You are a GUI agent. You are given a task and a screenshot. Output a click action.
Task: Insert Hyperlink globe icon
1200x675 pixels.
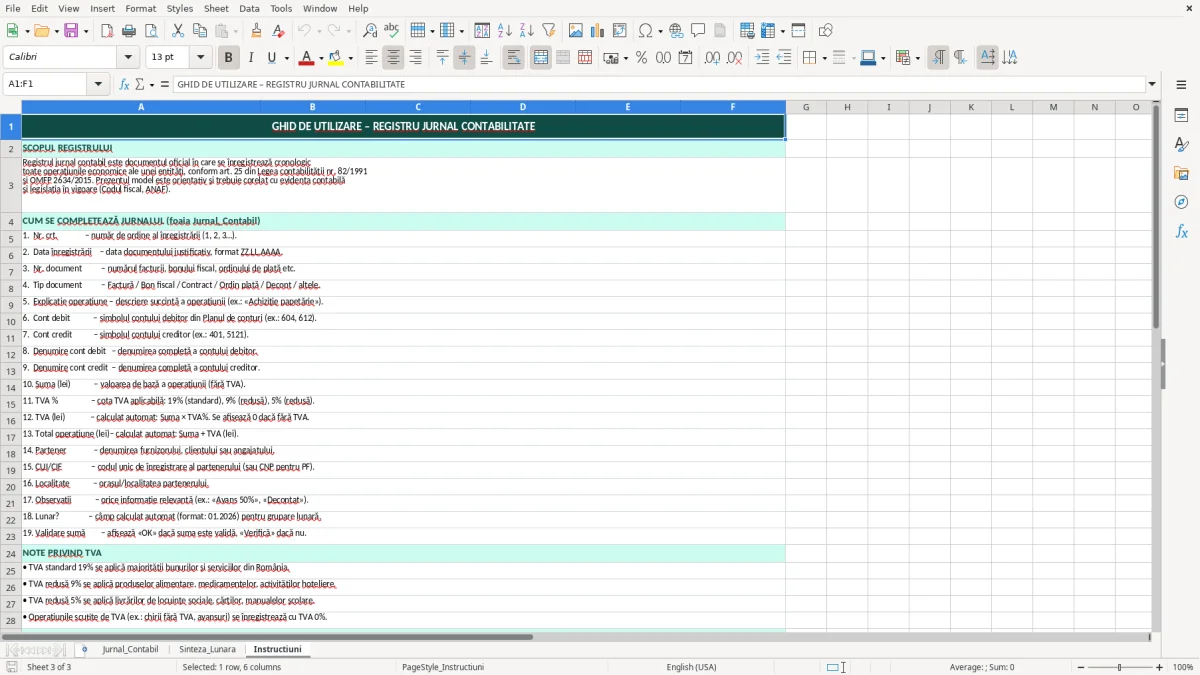tap(676, 31)
